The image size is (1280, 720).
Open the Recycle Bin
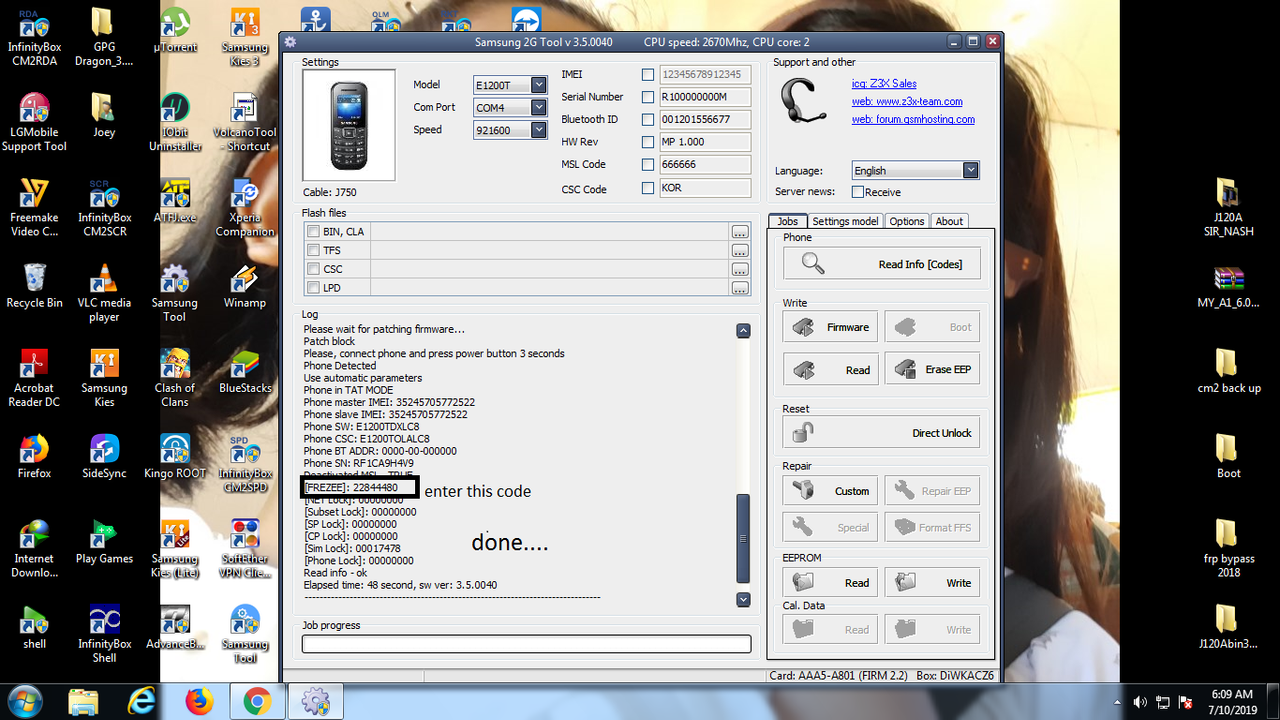pos(34,286)
